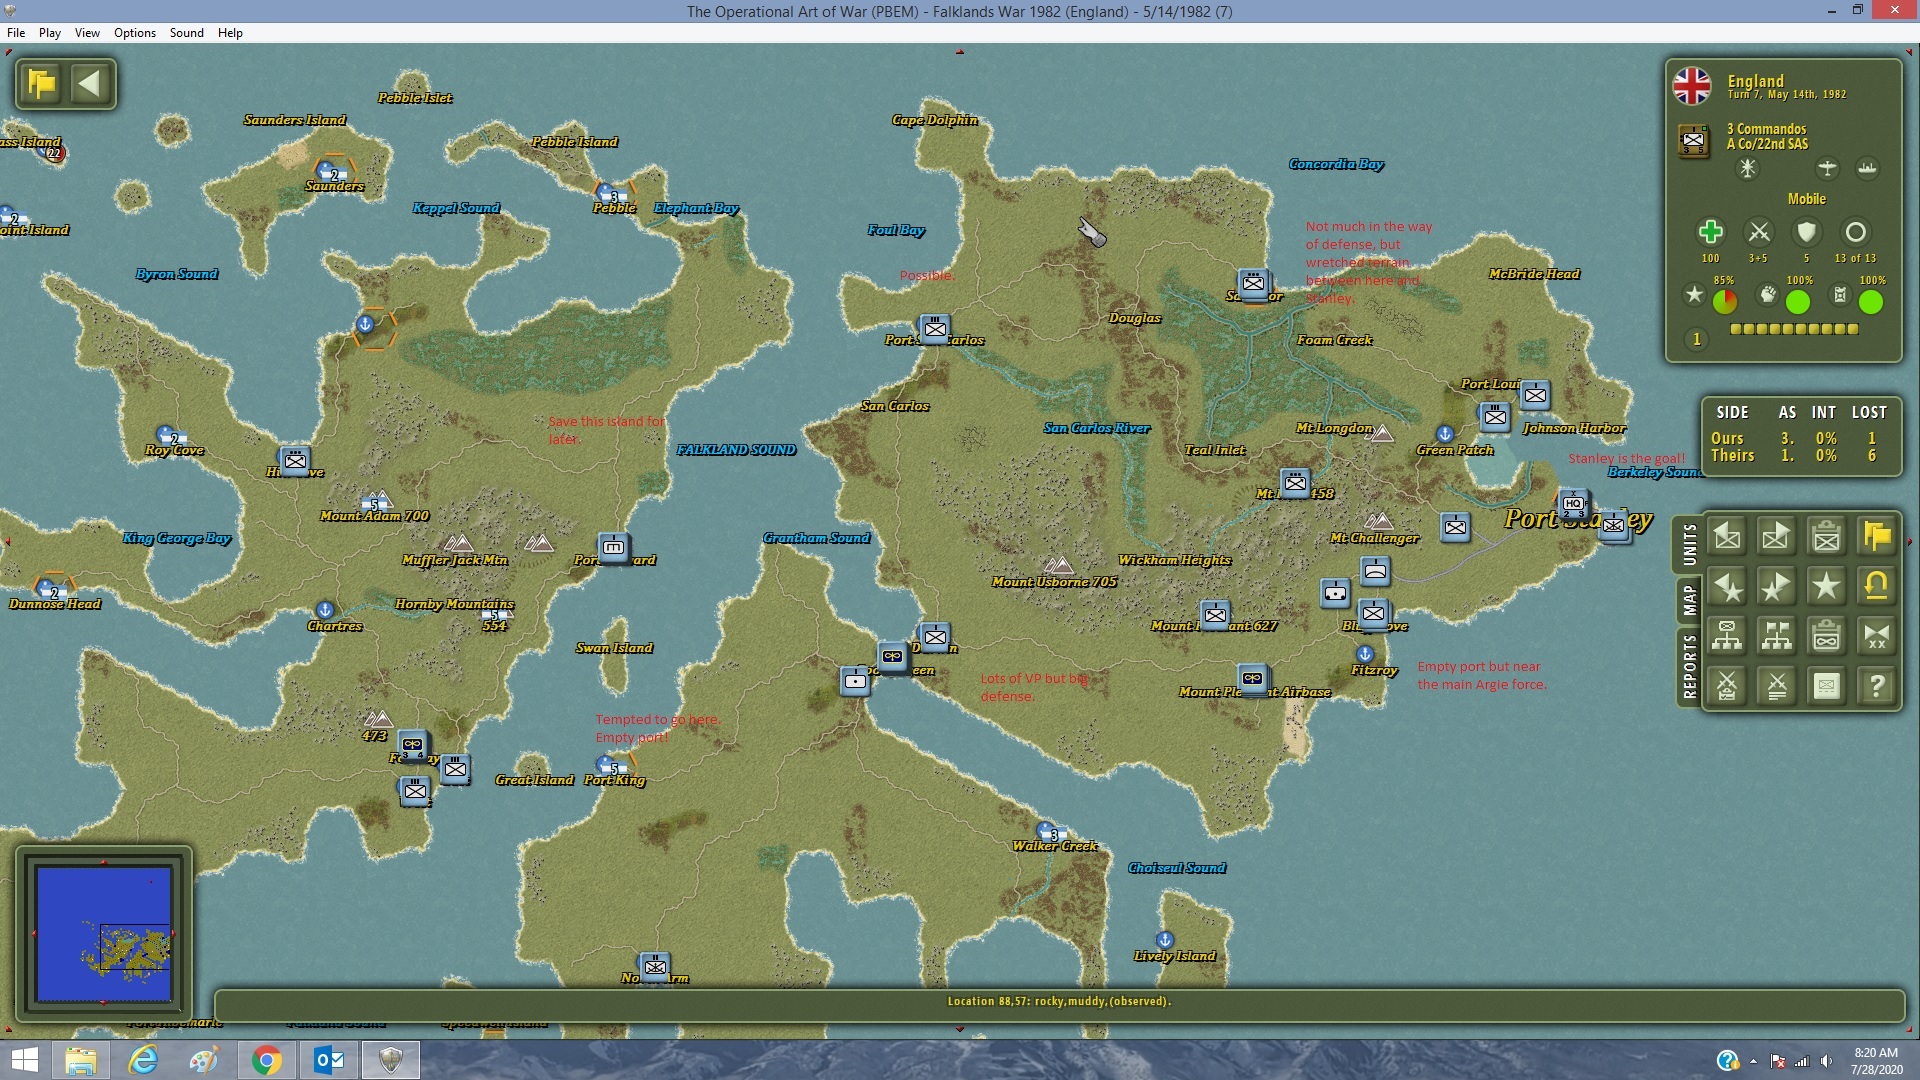Click the Union Jack flag emblem
1920x1080 pixels.
(x=1692, y=86)
